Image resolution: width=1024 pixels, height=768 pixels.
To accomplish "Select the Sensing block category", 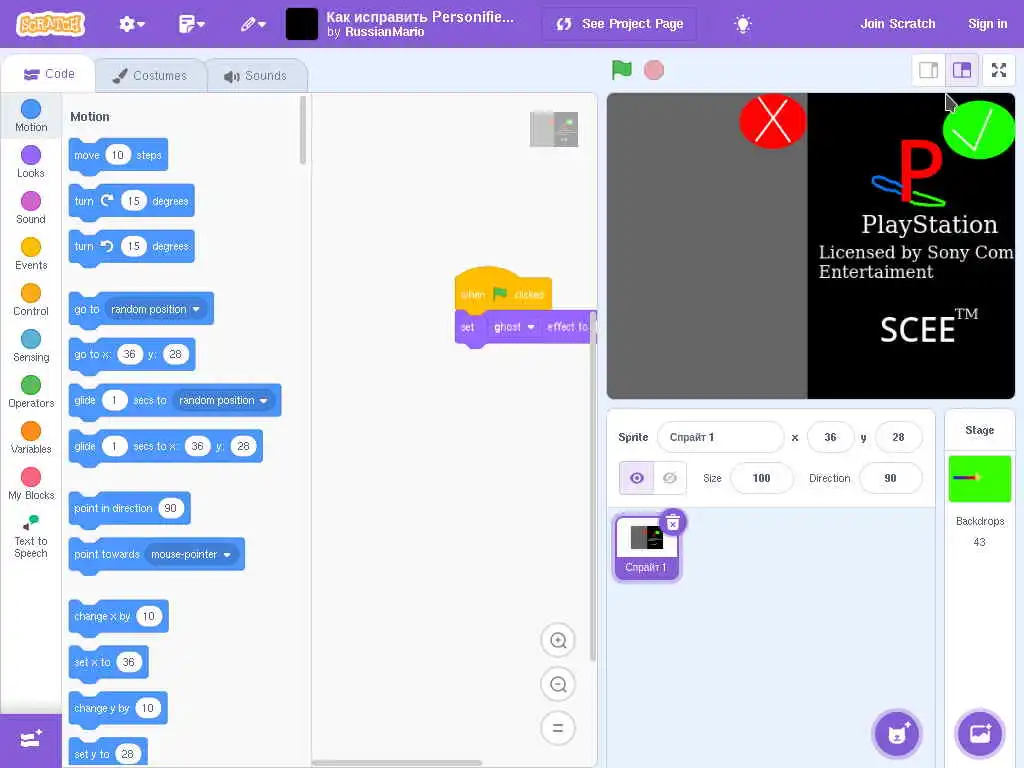I will click(x=31, y=345).
